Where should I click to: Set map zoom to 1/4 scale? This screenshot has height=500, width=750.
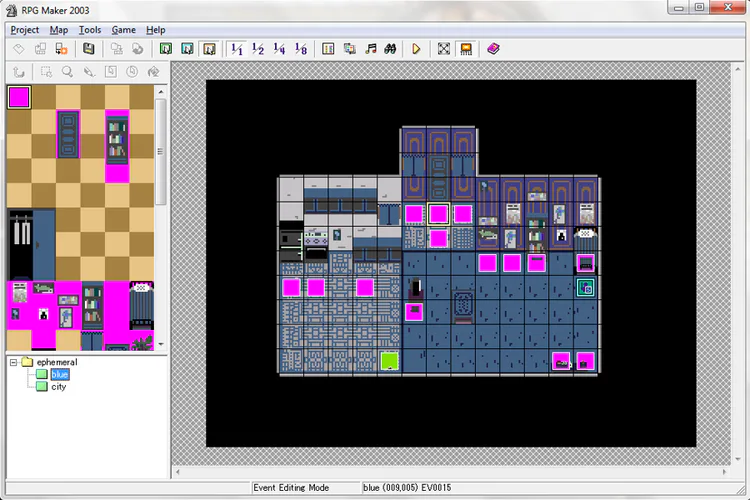tap(279, 49)
